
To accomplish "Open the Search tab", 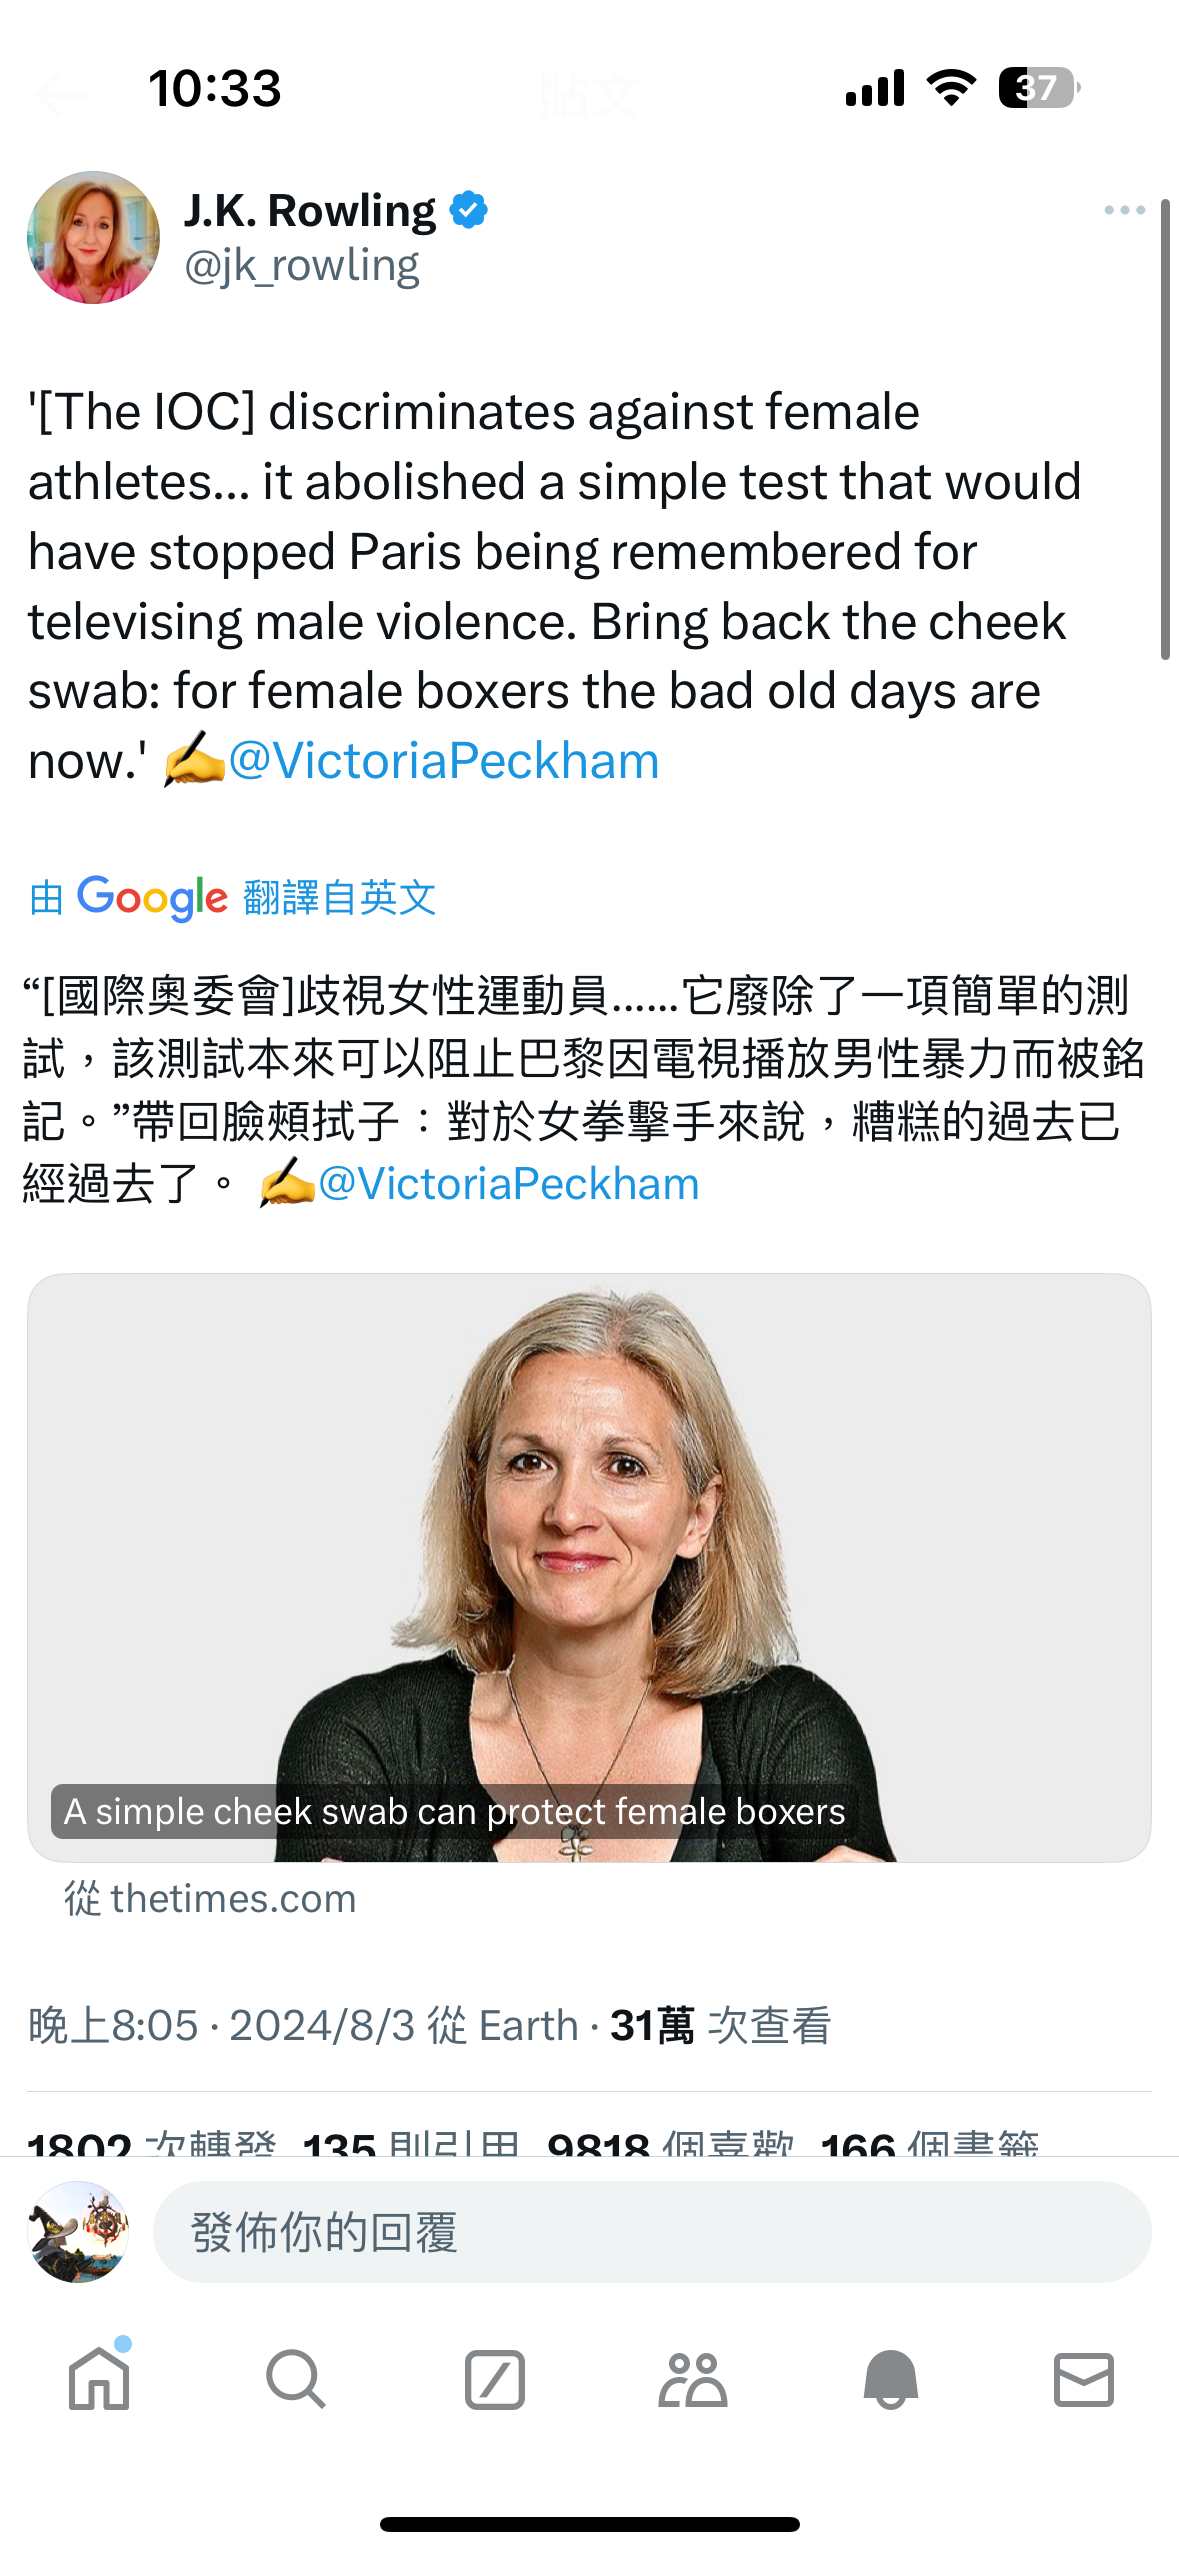I will (295, 2379).
